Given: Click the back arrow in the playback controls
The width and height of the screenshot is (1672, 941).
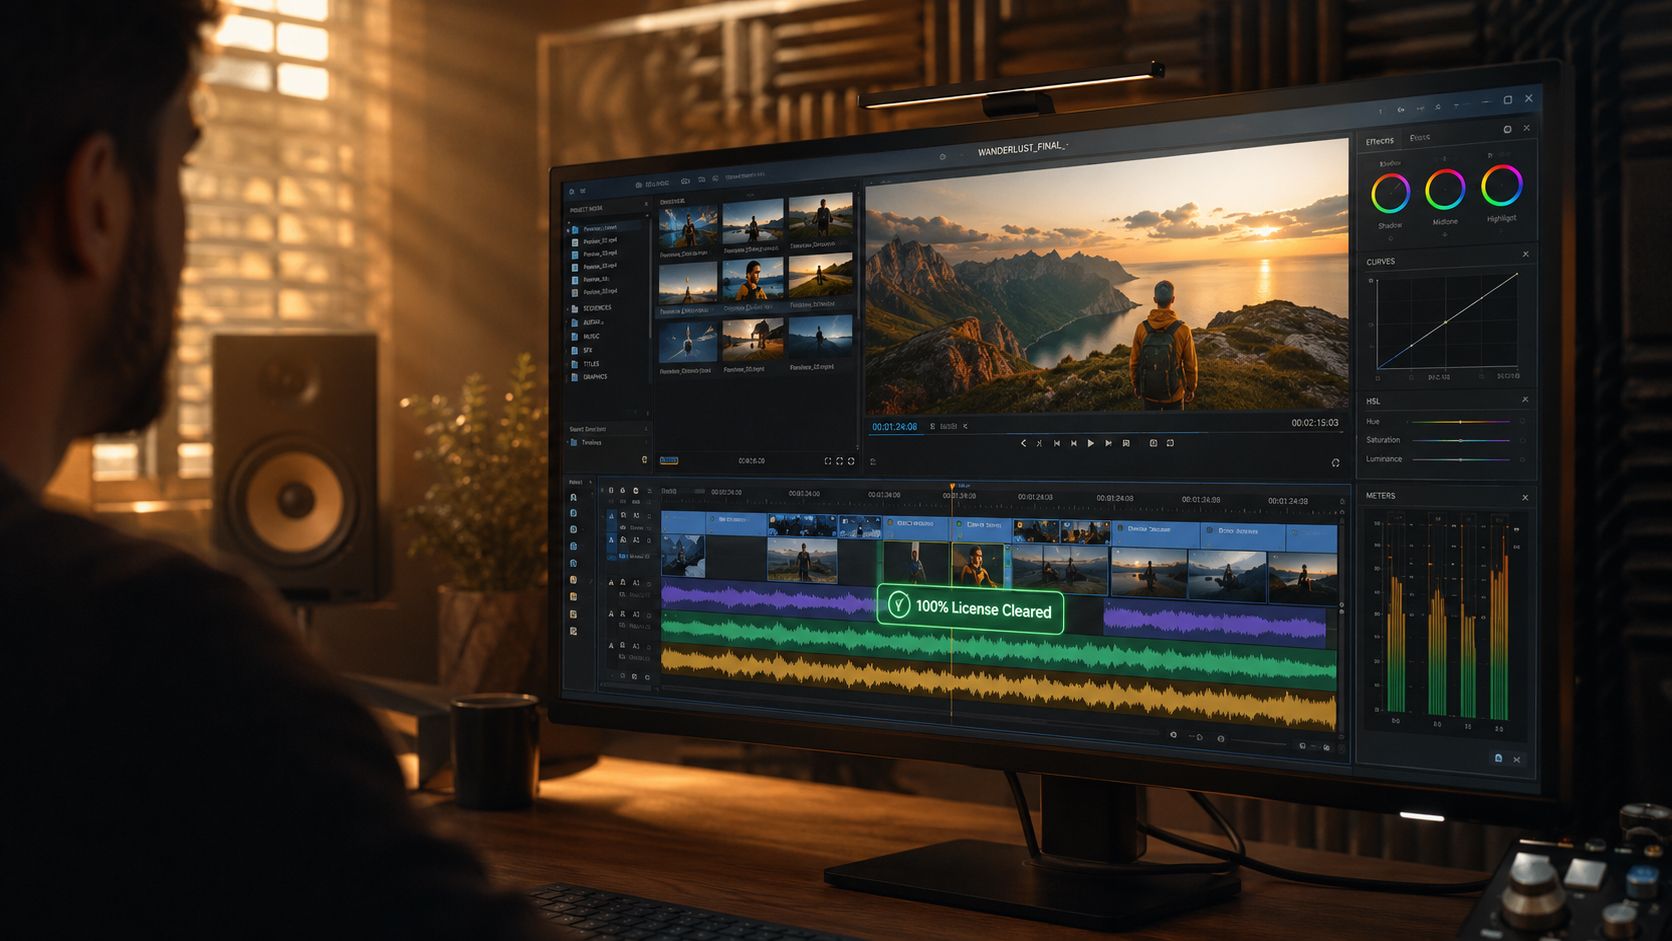Looking at the screenshot, I should pos(1023,443).
